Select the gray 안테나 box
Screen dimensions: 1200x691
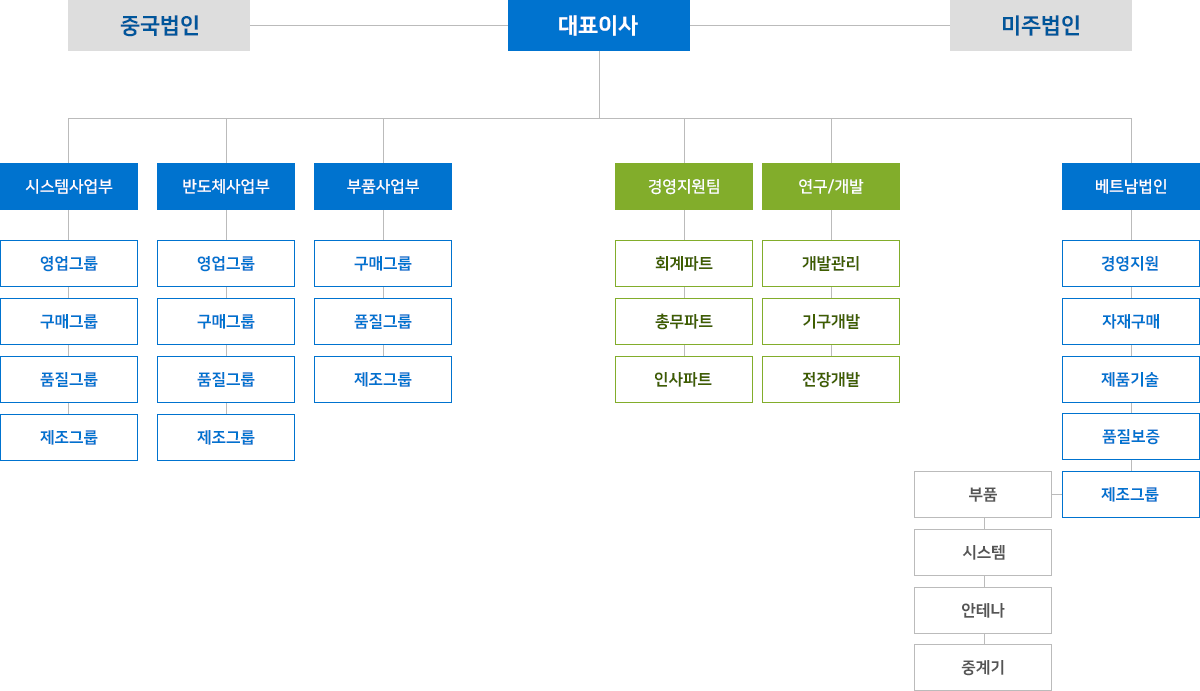pyautogui.click(x=983, y=610)
